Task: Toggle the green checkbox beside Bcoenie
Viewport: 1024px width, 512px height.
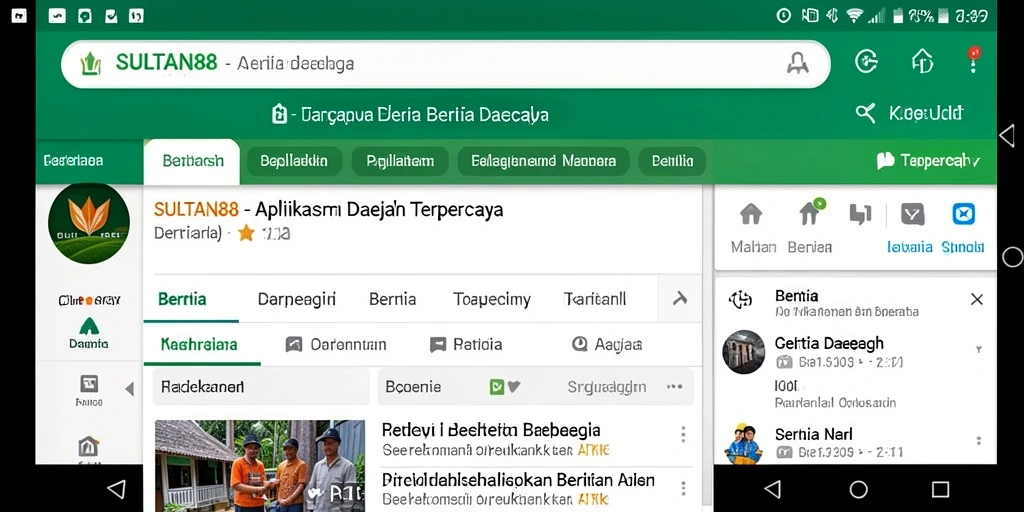Action: [497, 387]
